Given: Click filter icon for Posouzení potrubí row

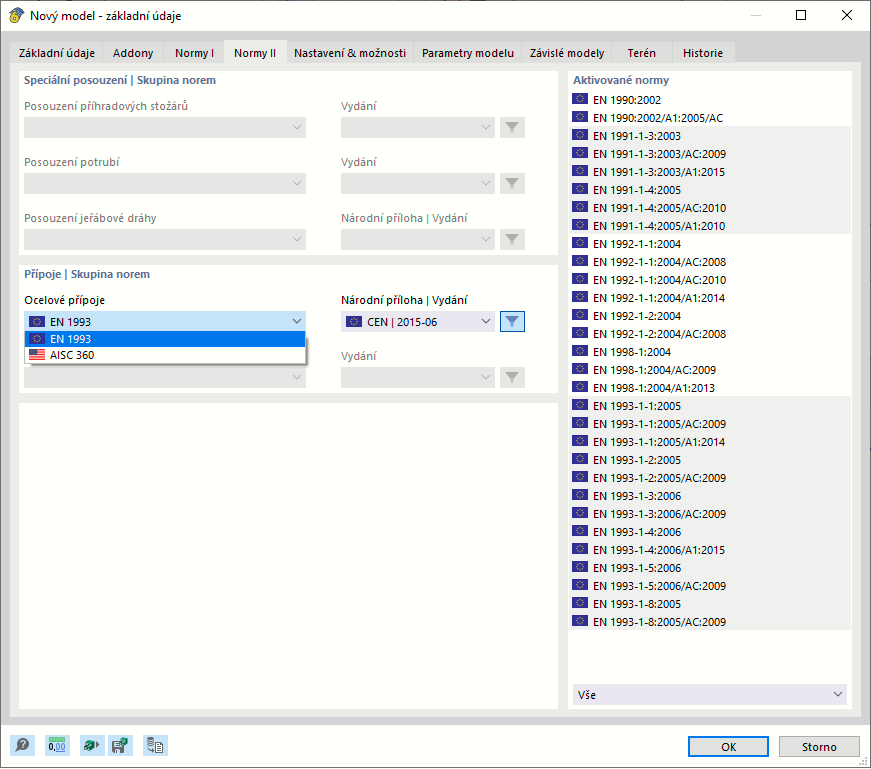Looking at the screenshot, I should pyautogui.click(x=512, y=183).
